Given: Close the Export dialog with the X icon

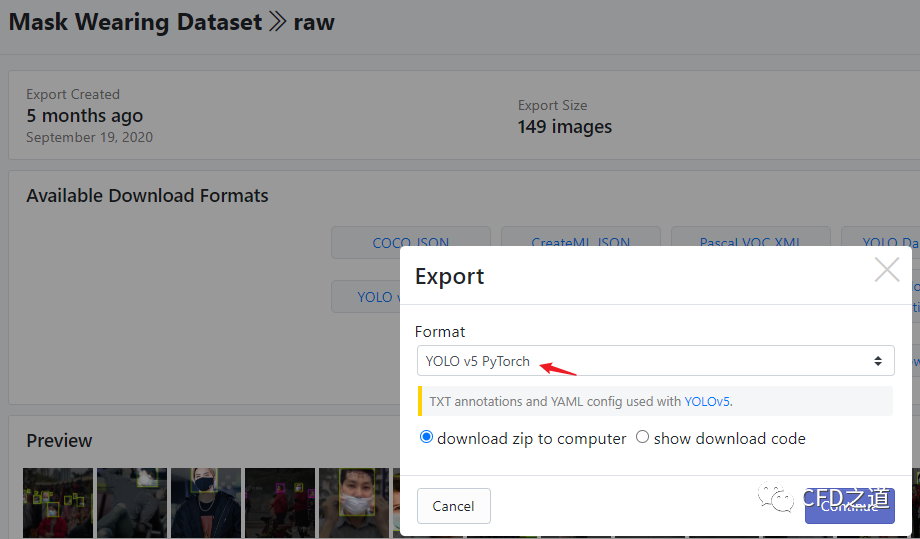Looking at the screenshot, I should 886,270.
